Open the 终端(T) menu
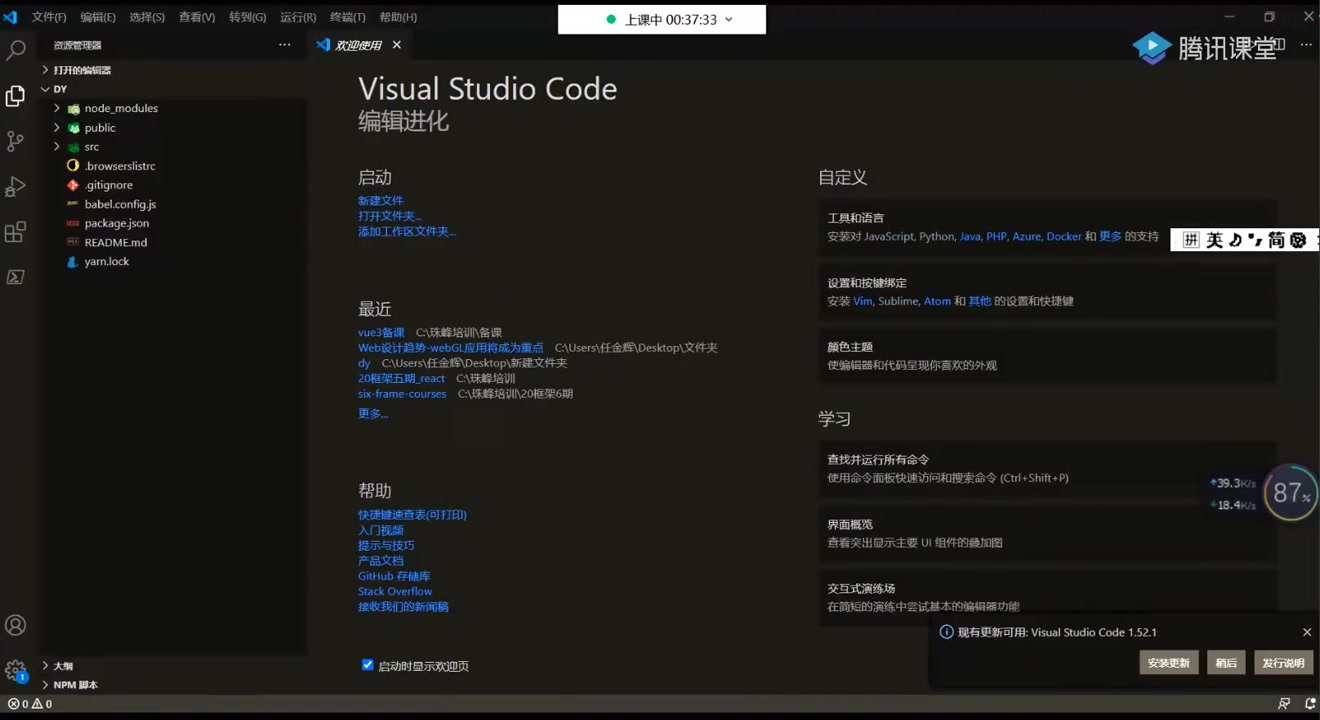The height and width of the screenshot is (720, 1320). [x=348, y=17]
